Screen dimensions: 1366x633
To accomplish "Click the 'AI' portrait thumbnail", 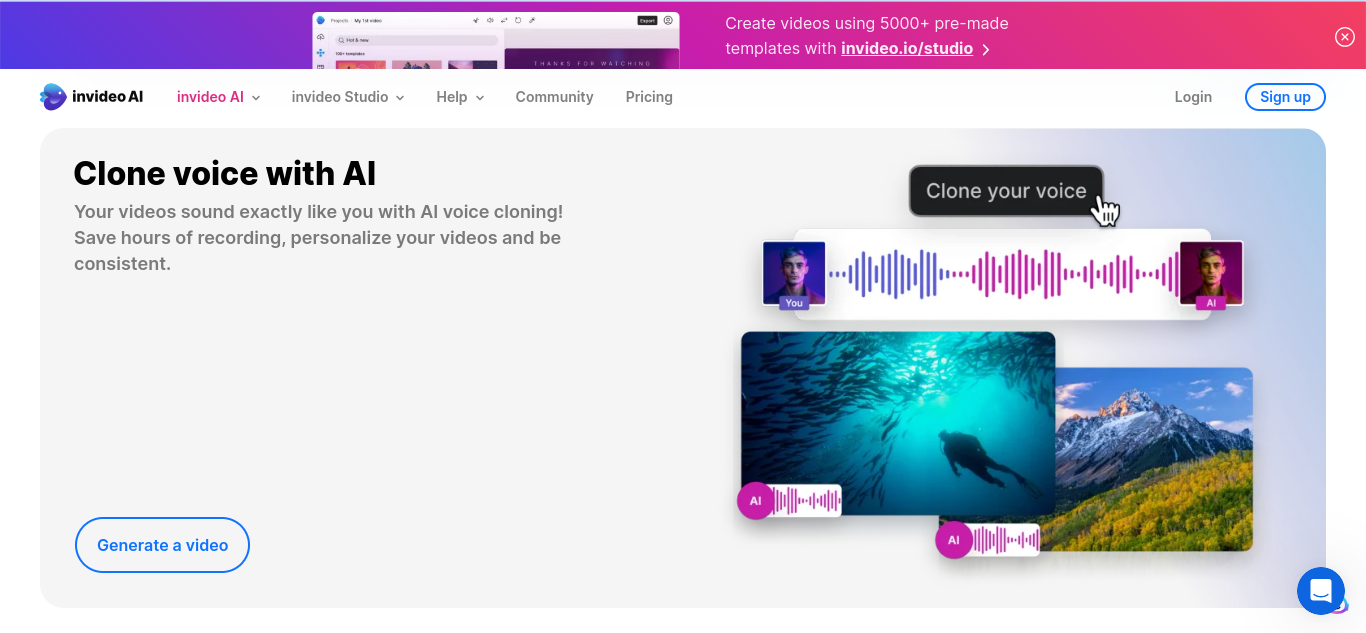I will [1211, 274].
